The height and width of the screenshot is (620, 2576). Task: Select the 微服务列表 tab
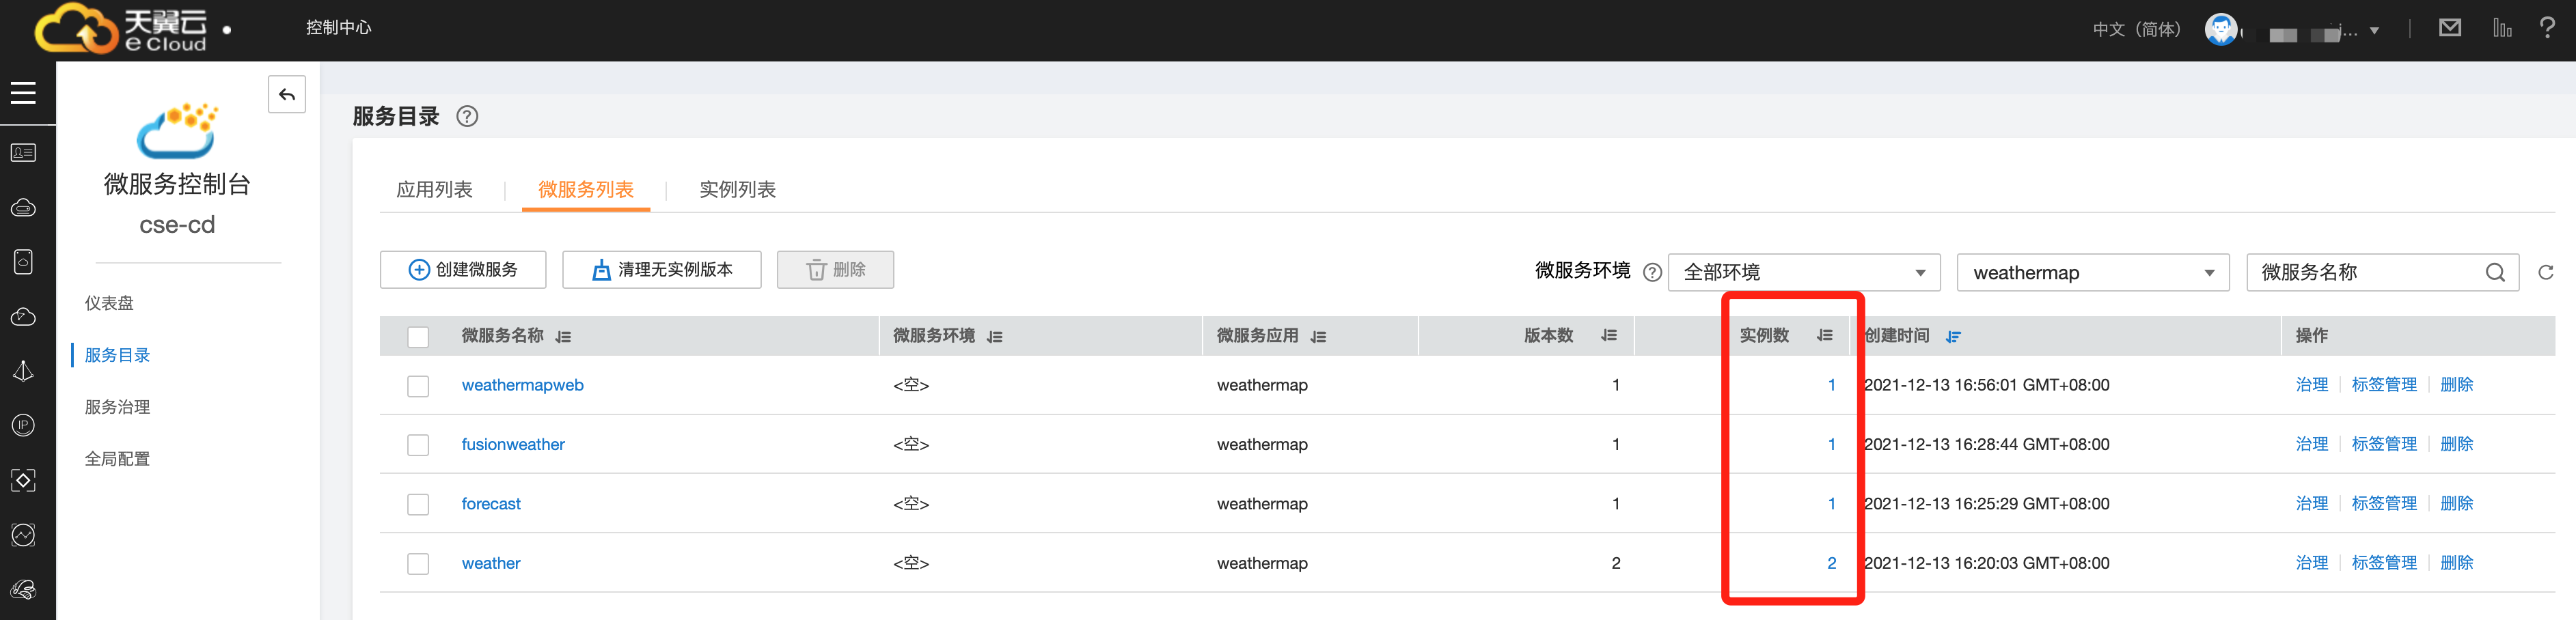[586, 190]
